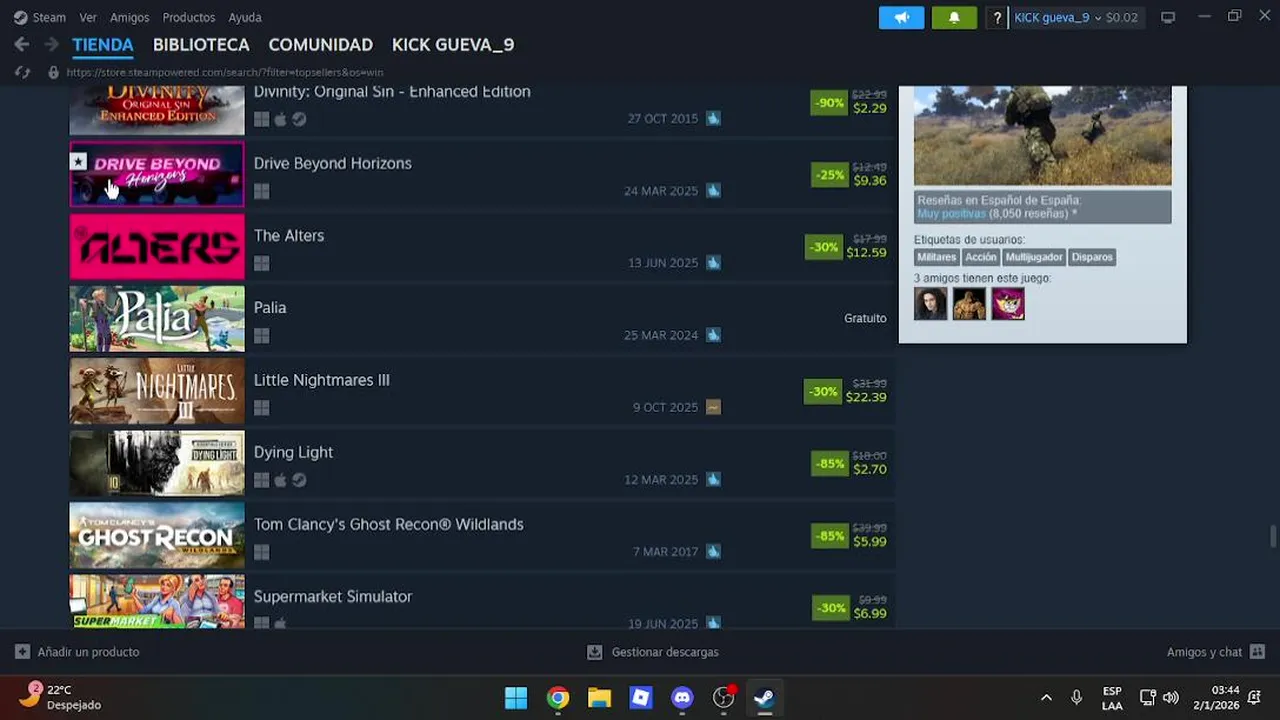Click the Añadir un producto plus icon
This screenshot has width=1280, height=720.
pos(22,652)
